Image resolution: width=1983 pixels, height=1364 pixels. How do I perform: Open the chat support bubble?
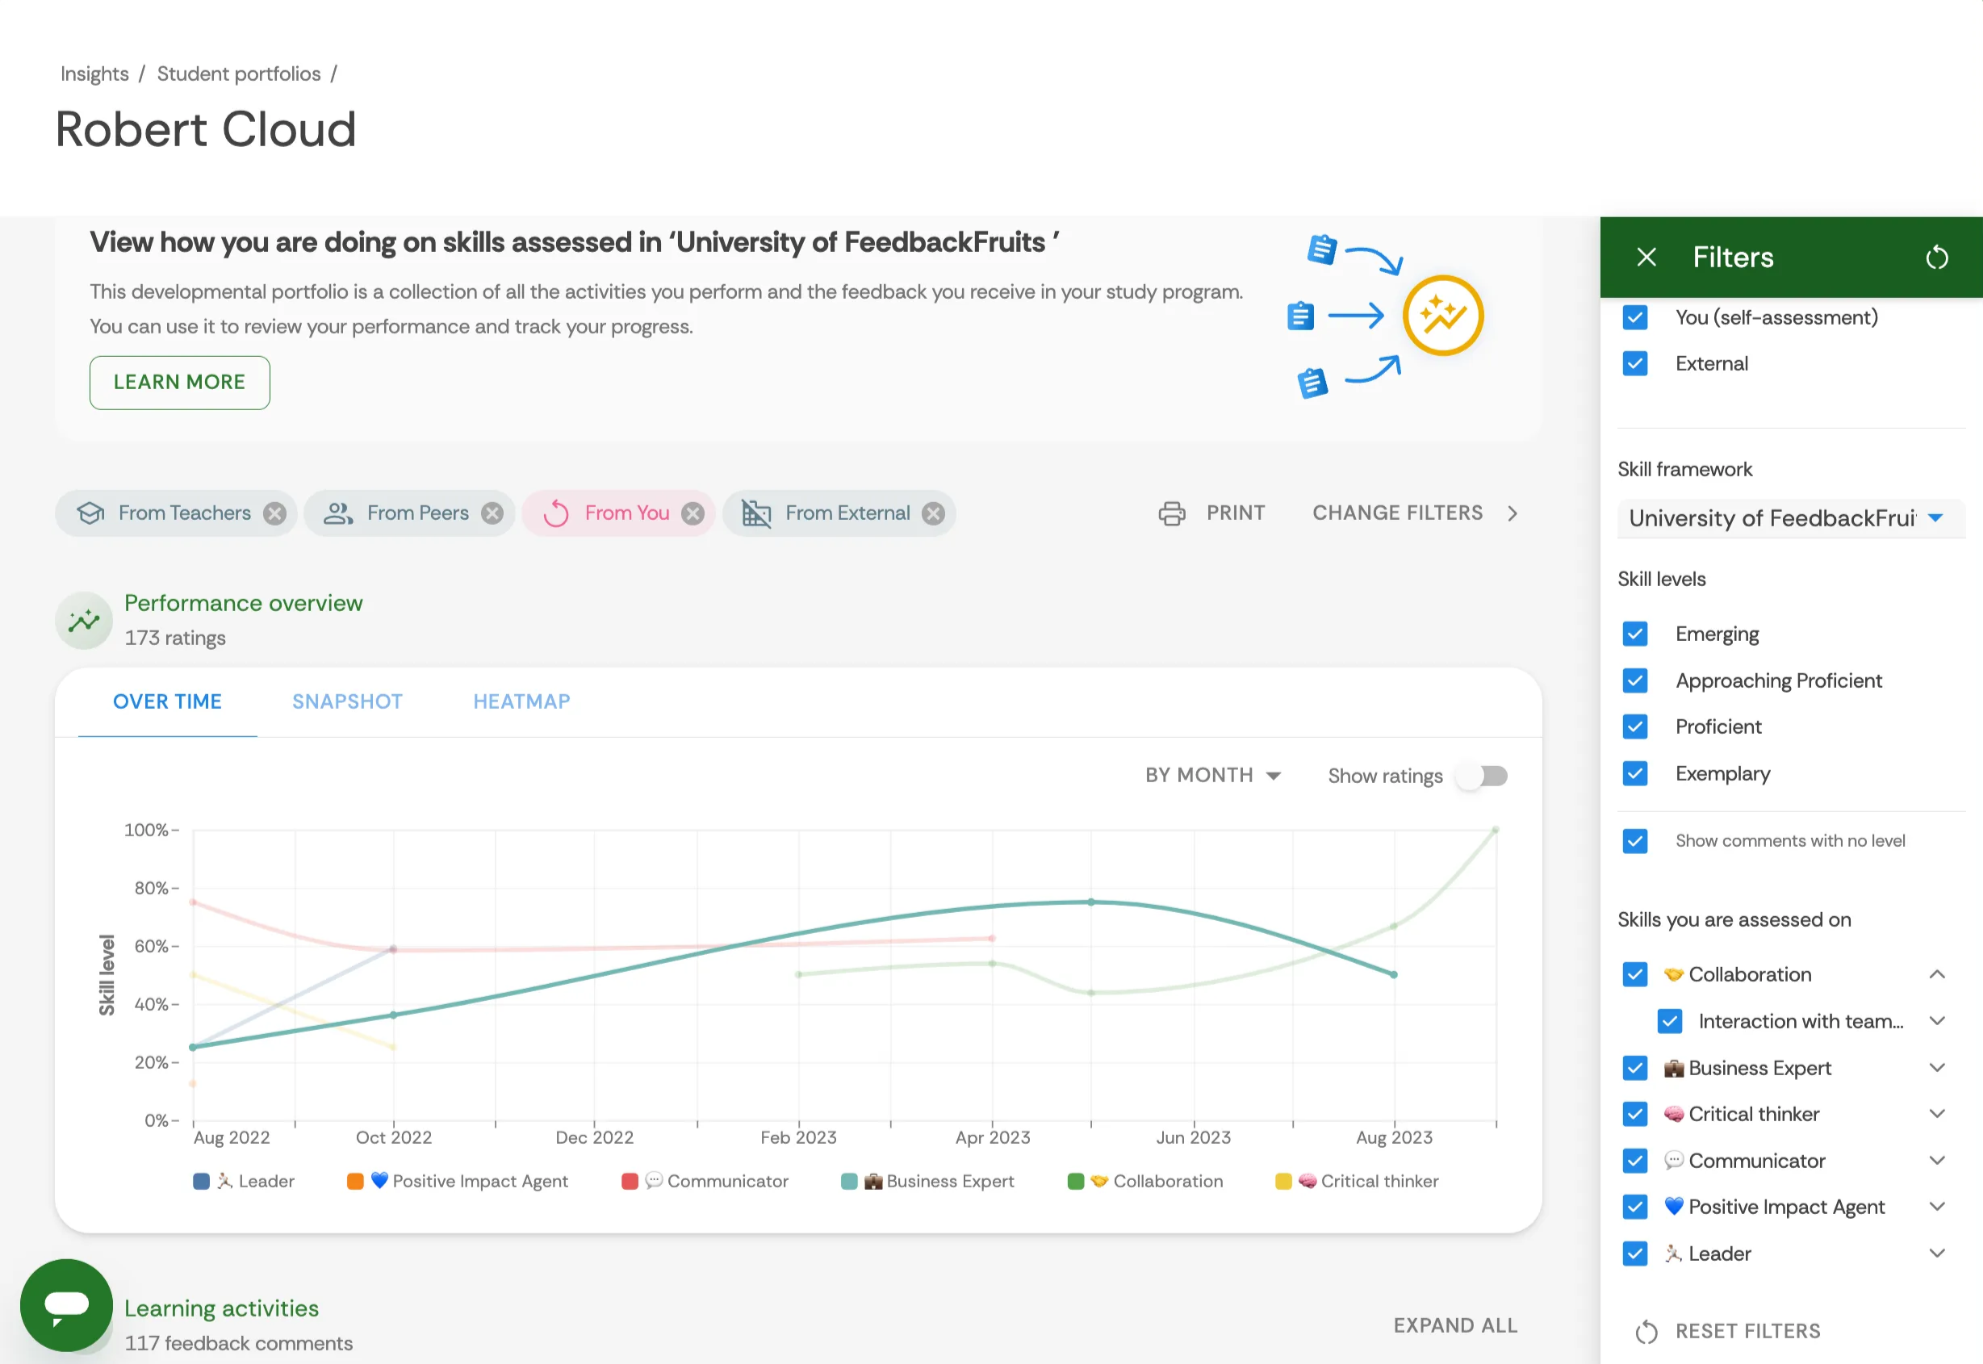click(66, 1304)
